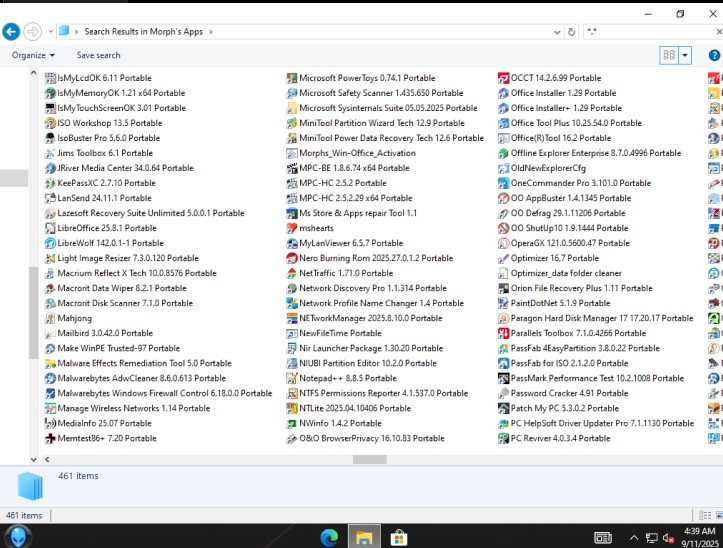This screenshot has height=548, width=723.
Task: Select OCCT 14.2.6.99 Portable icon
Action: pyautogui.click(x=504, y=78)
